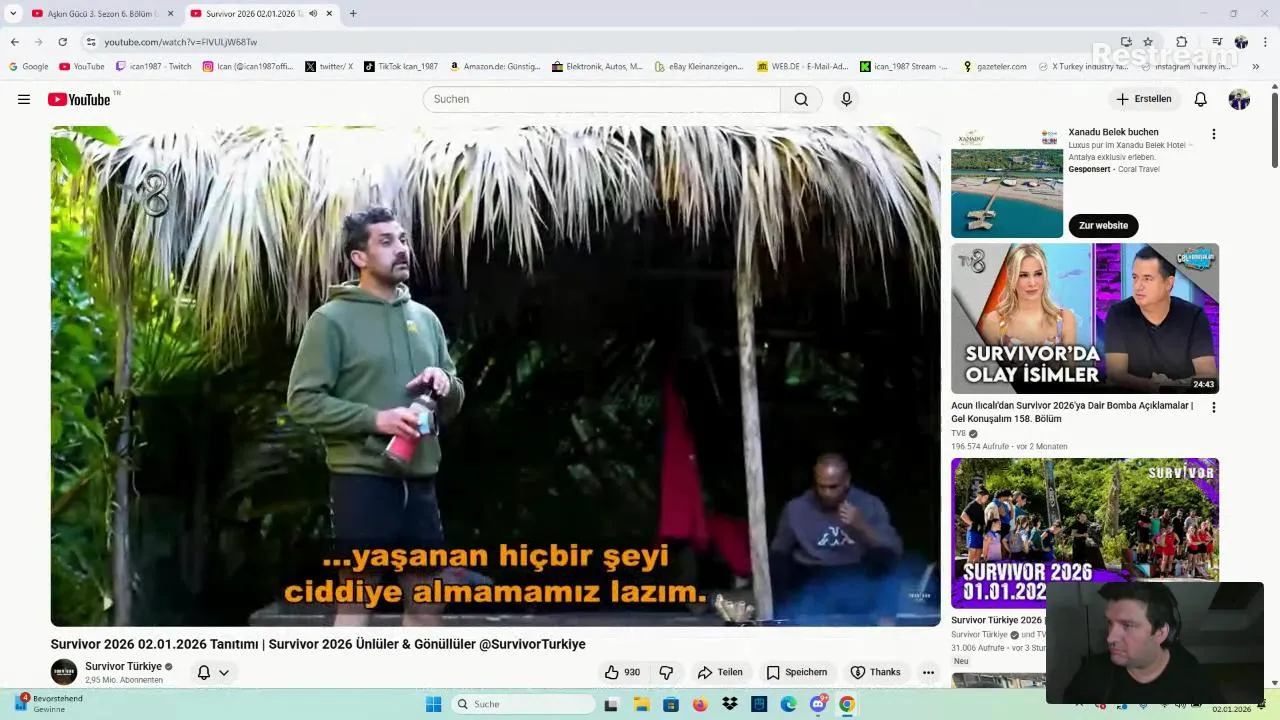Launch File Explorer from the taskbar
This screenshot has width=1280, height=720.
click(642, 704)
